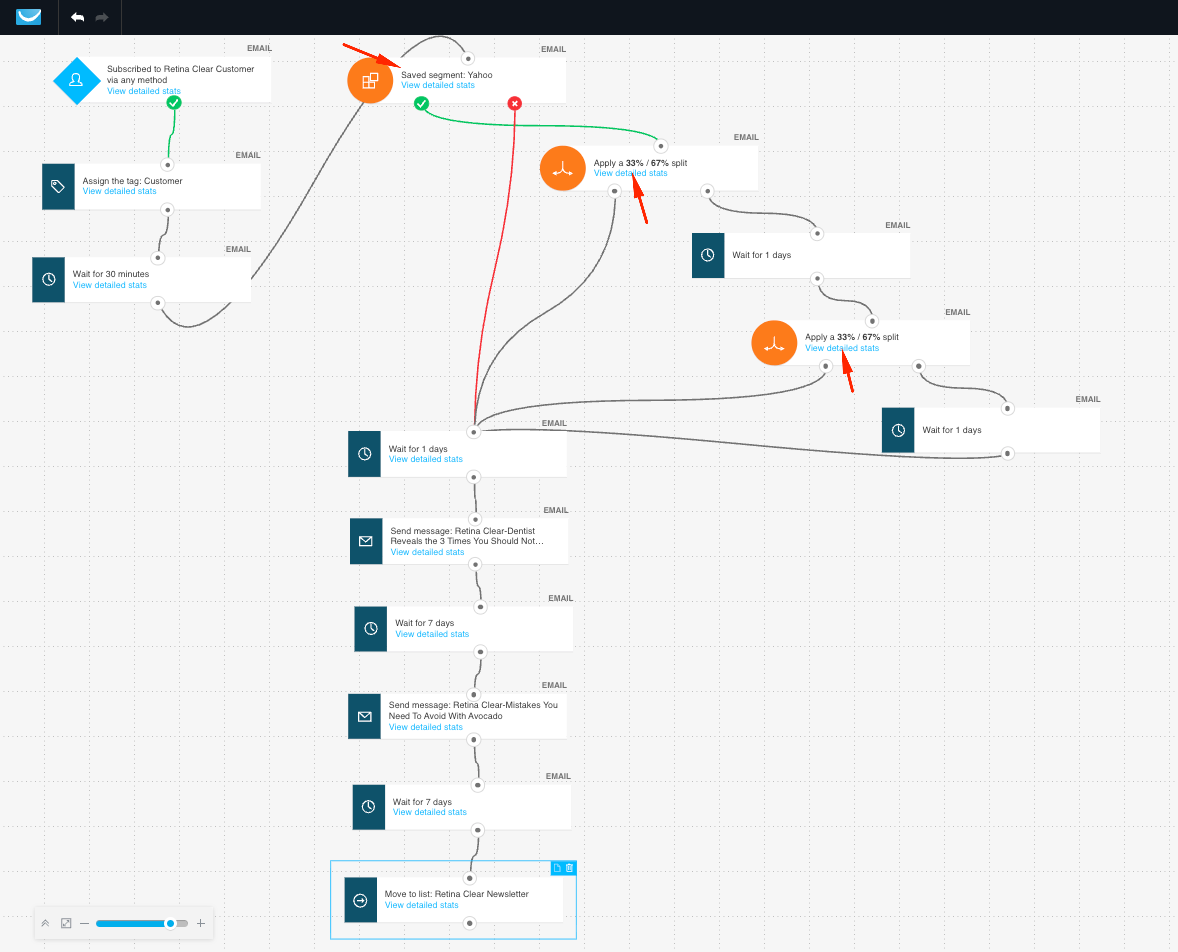This screenshot has height=952, width=1178.
Task: Click the Dentist Reveals message envelope icon
Action: click(366, 541)
